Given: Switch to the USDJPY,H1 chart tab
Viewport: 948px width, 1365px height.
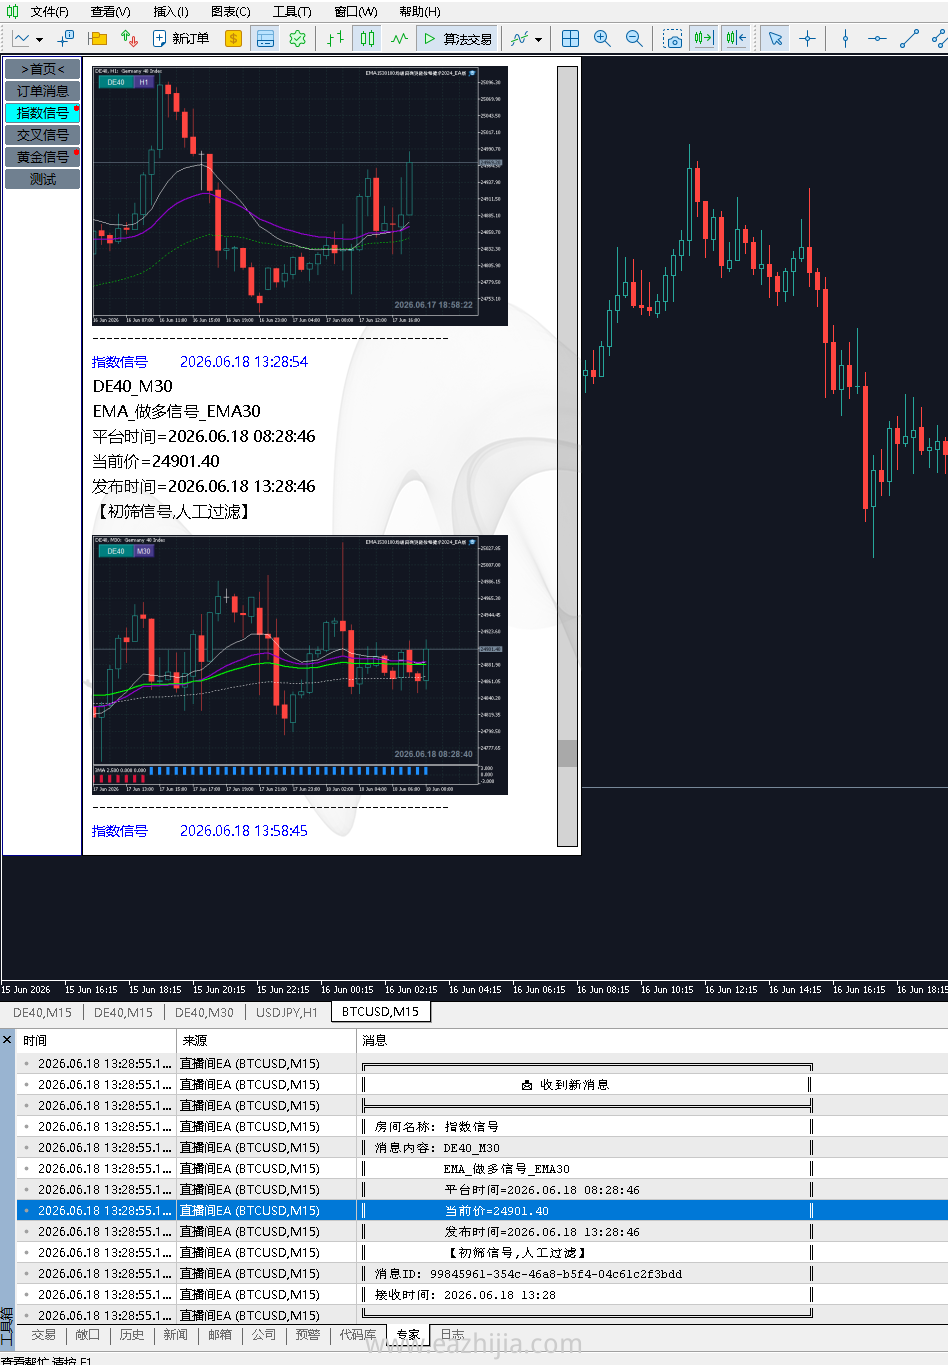Looking at the screenshot, I should tap(287, 1012).
